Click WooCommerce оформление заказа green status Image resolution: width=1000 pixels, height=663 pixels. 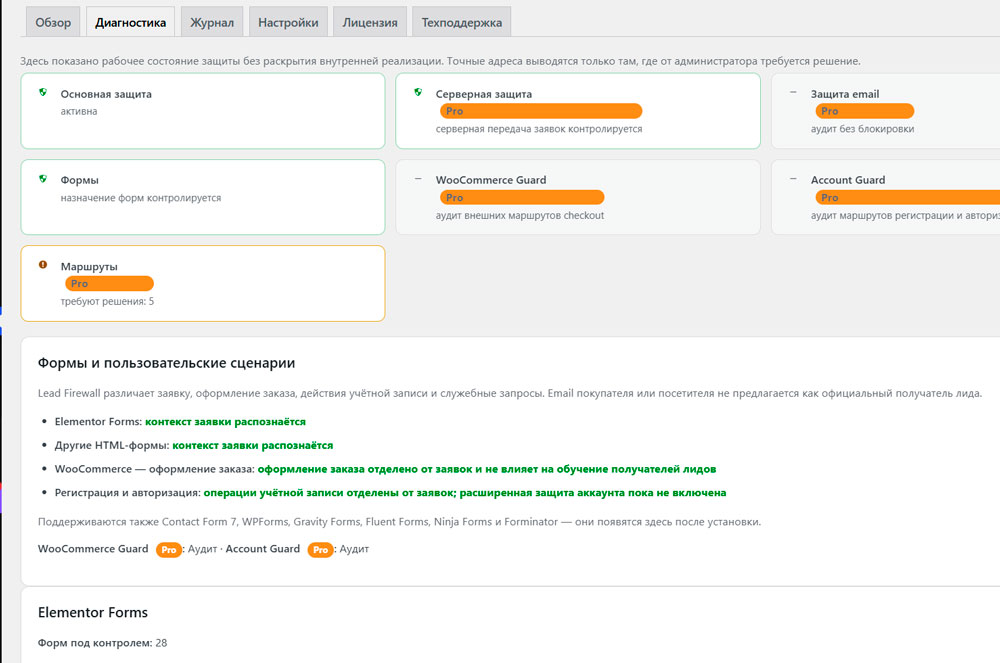click(487, 469)
